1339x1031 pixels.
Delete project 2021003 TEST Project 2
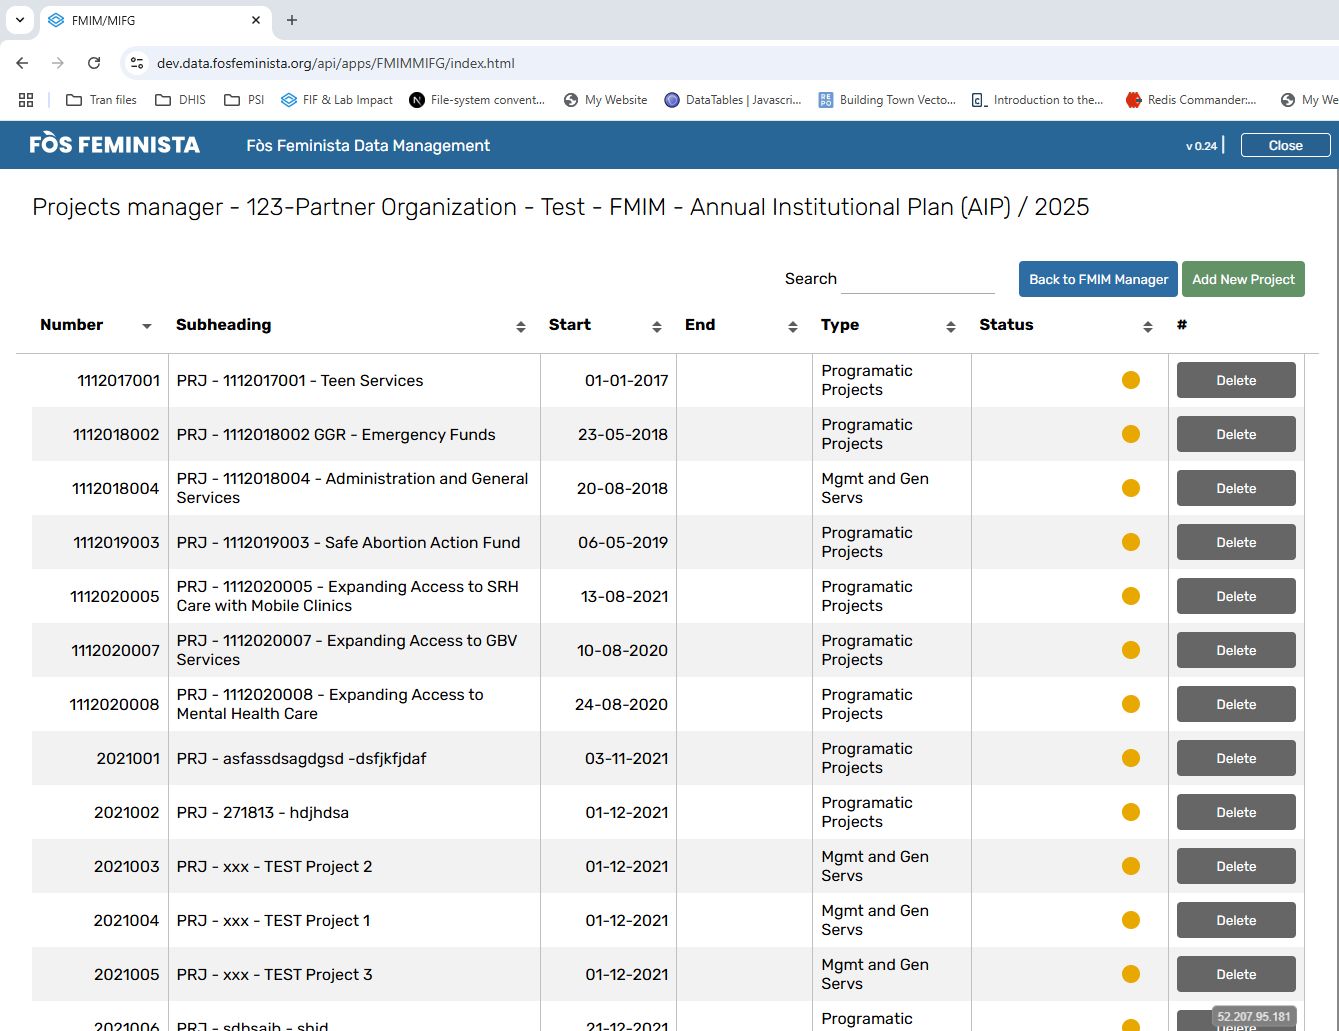coord(1236,866)
